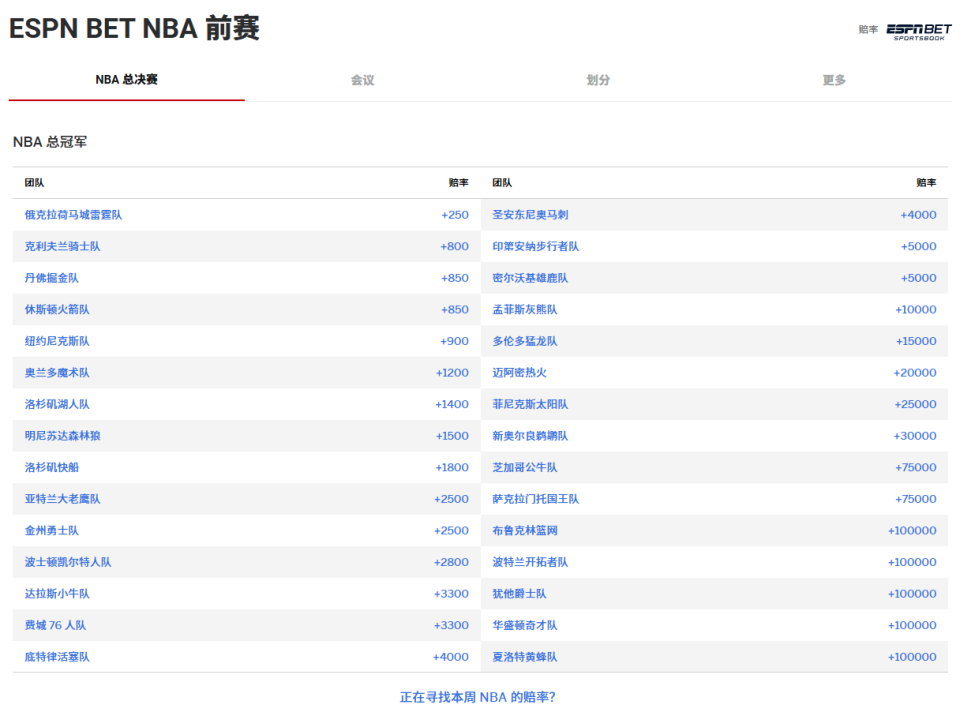Select the +20000 odds value
The width and height of the screenshot is (960, 716).
point(915,372)
